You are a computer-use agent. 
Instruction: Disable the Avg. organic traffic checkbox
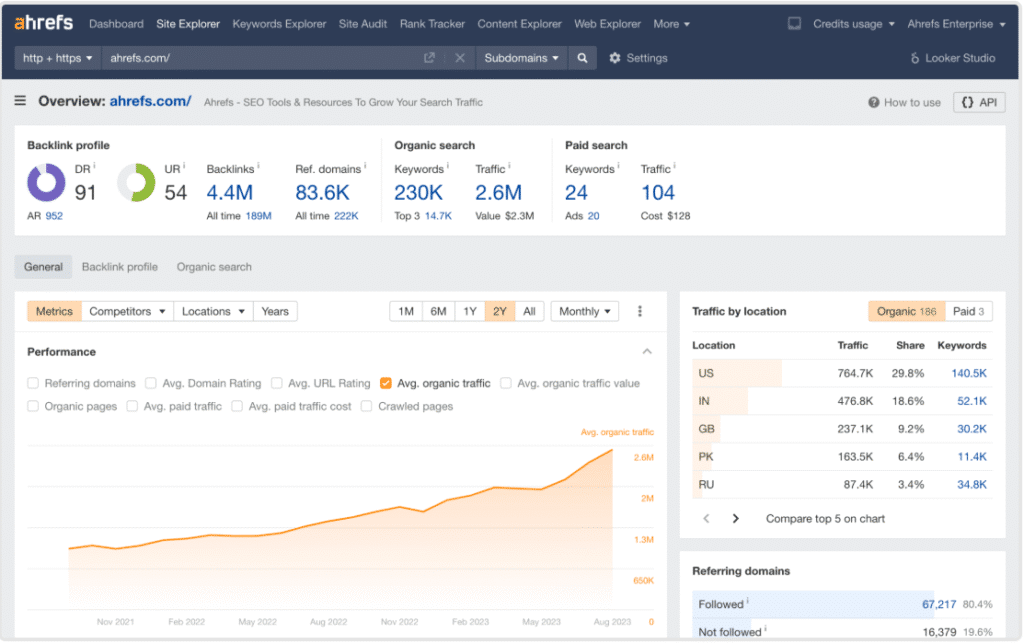385,383
